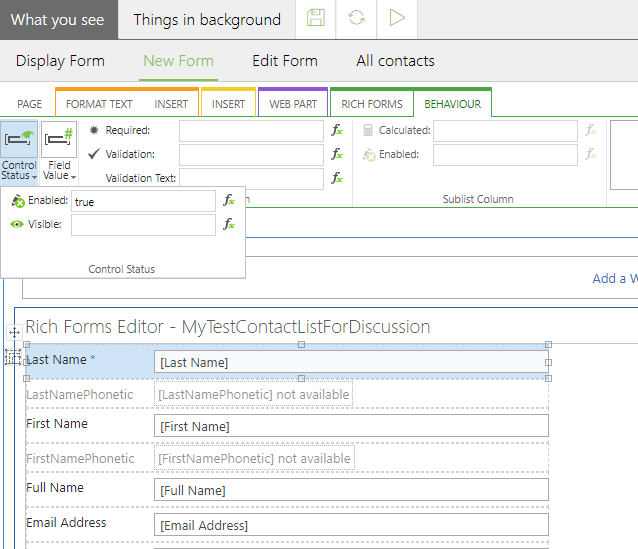Select the [First Name] field box
Image resolution: width=638 pixels, height=549 pixels.
pos(351,427)
